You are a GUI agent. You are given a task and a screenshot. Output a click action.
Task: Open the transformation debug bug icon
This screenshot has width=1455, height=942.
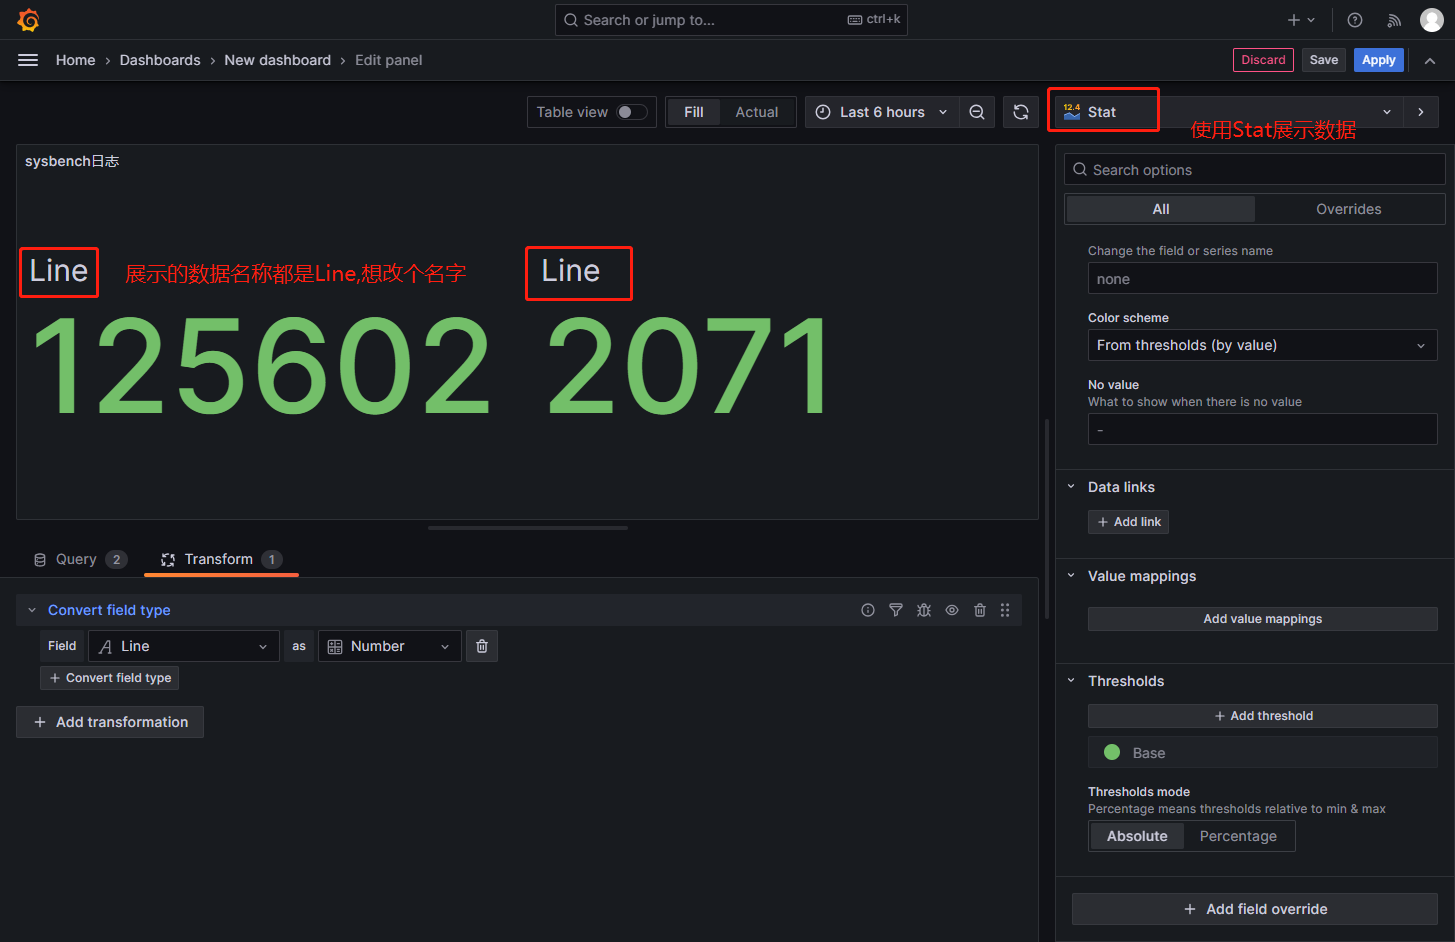(x=924, y=610)
